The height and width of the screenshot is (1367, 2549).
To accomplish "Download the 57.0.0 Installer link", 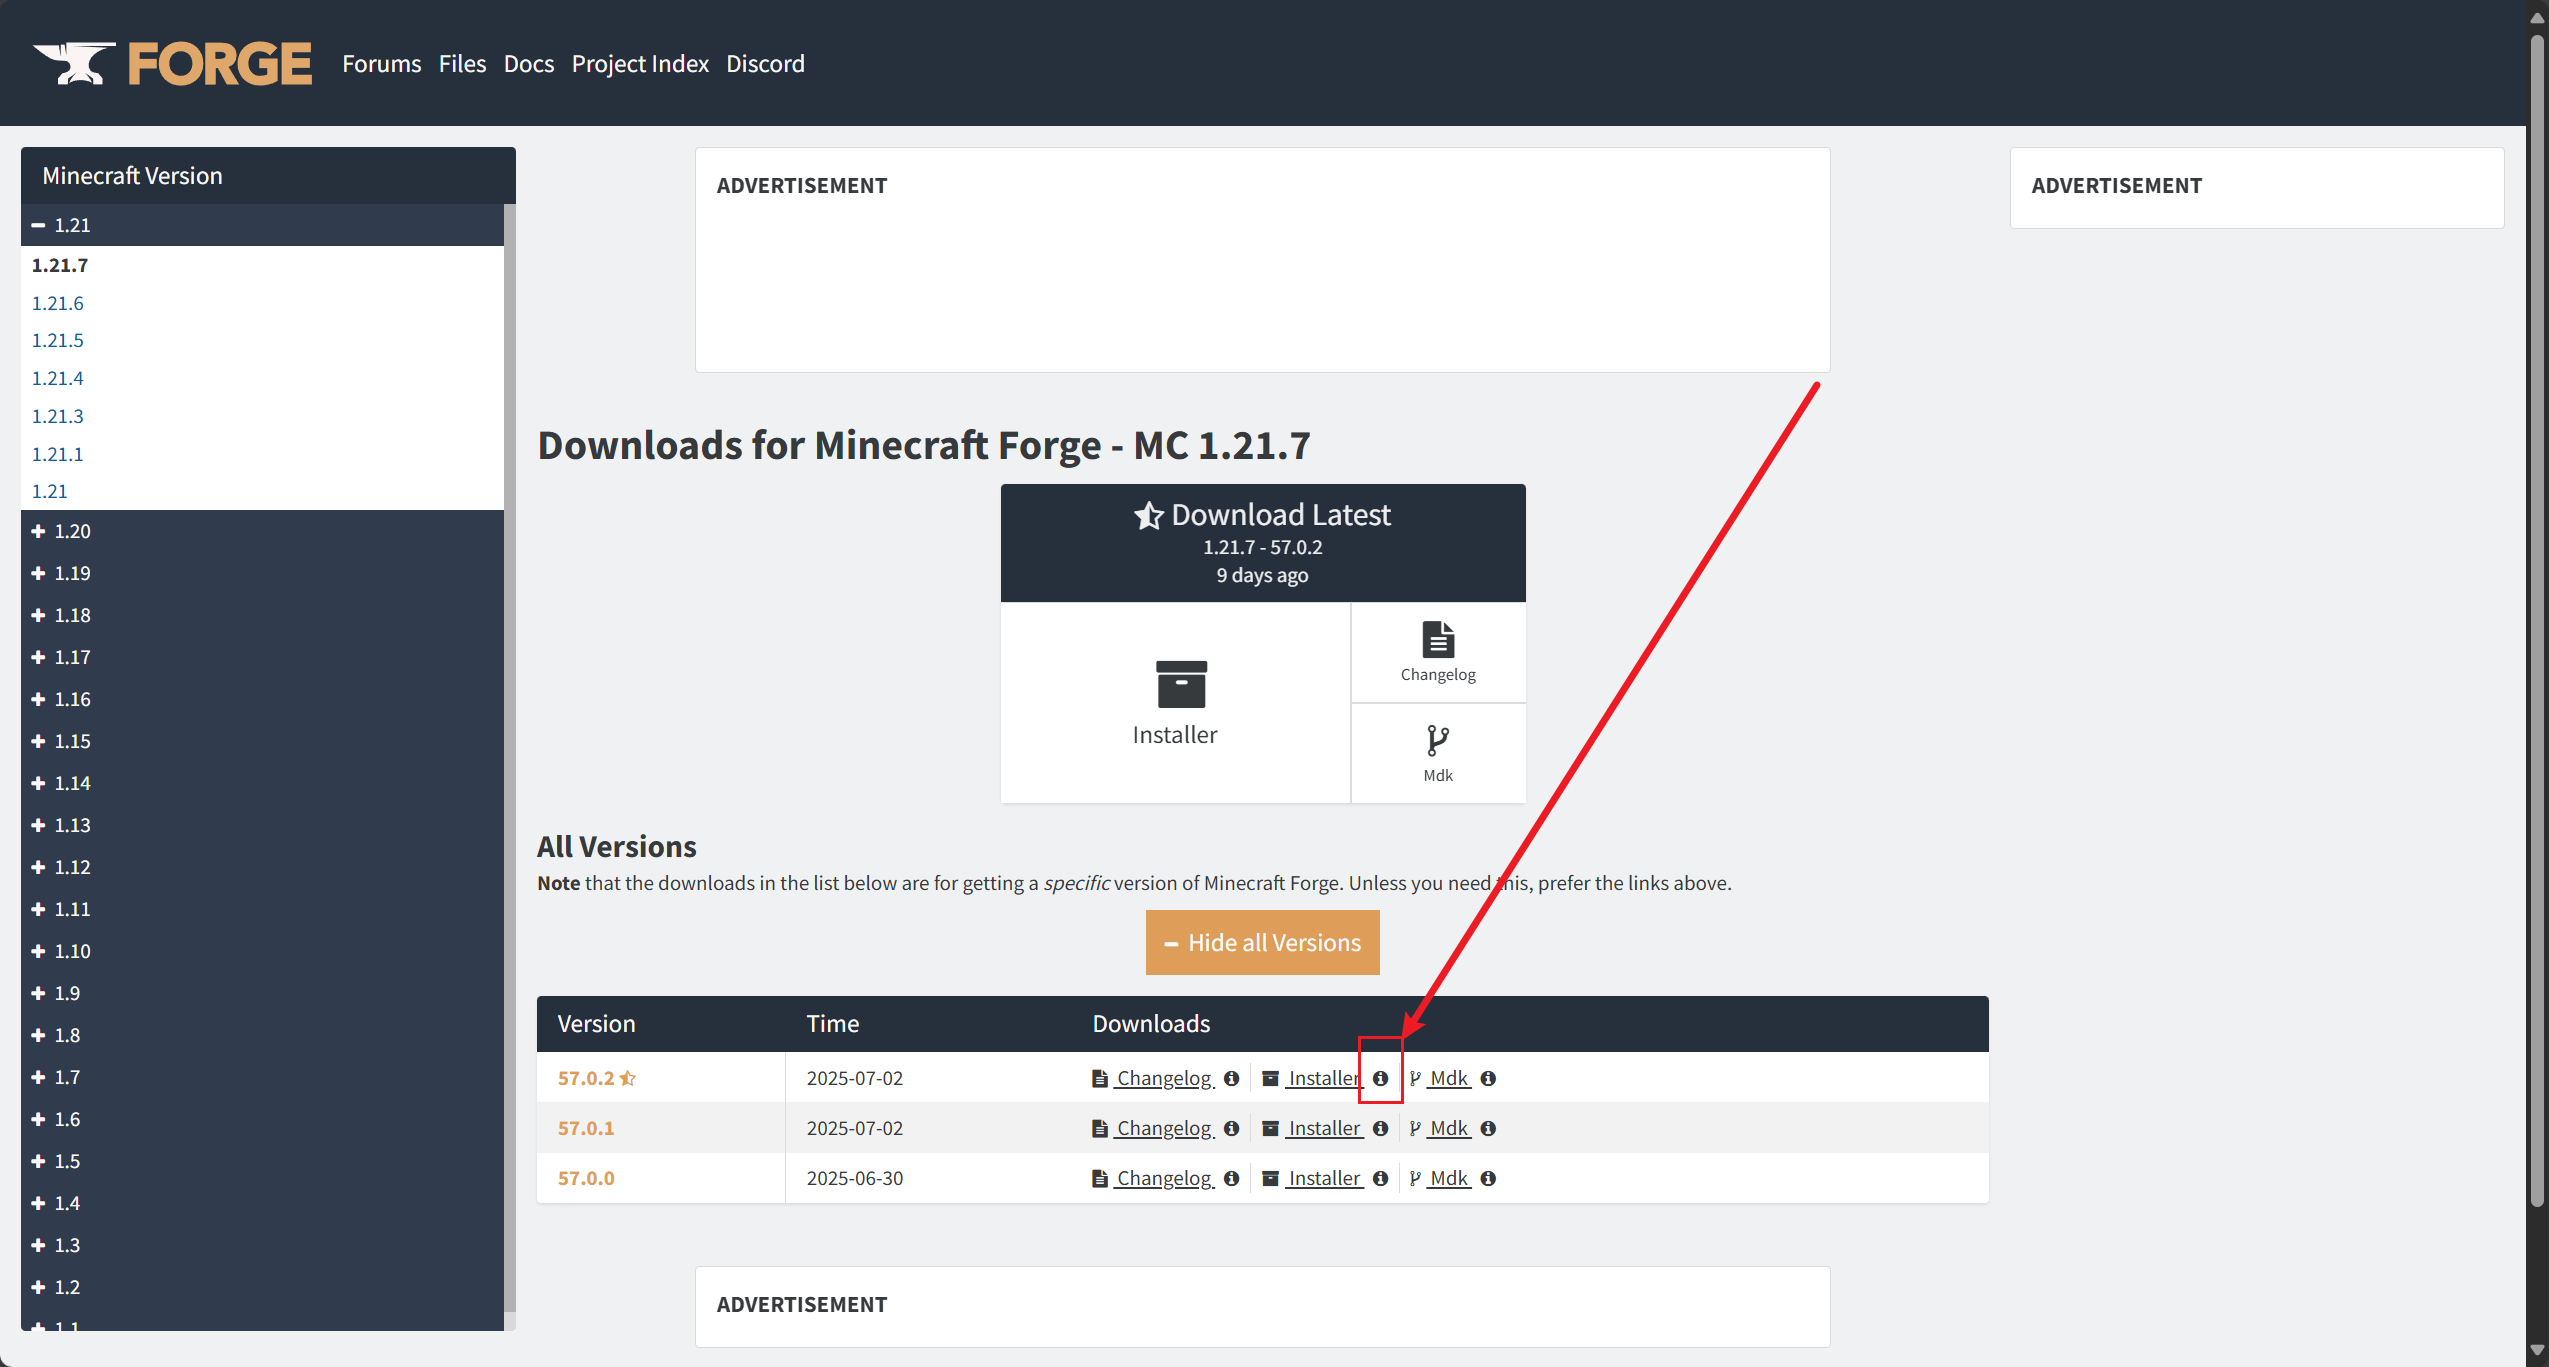I will tap(1323, 1178).
